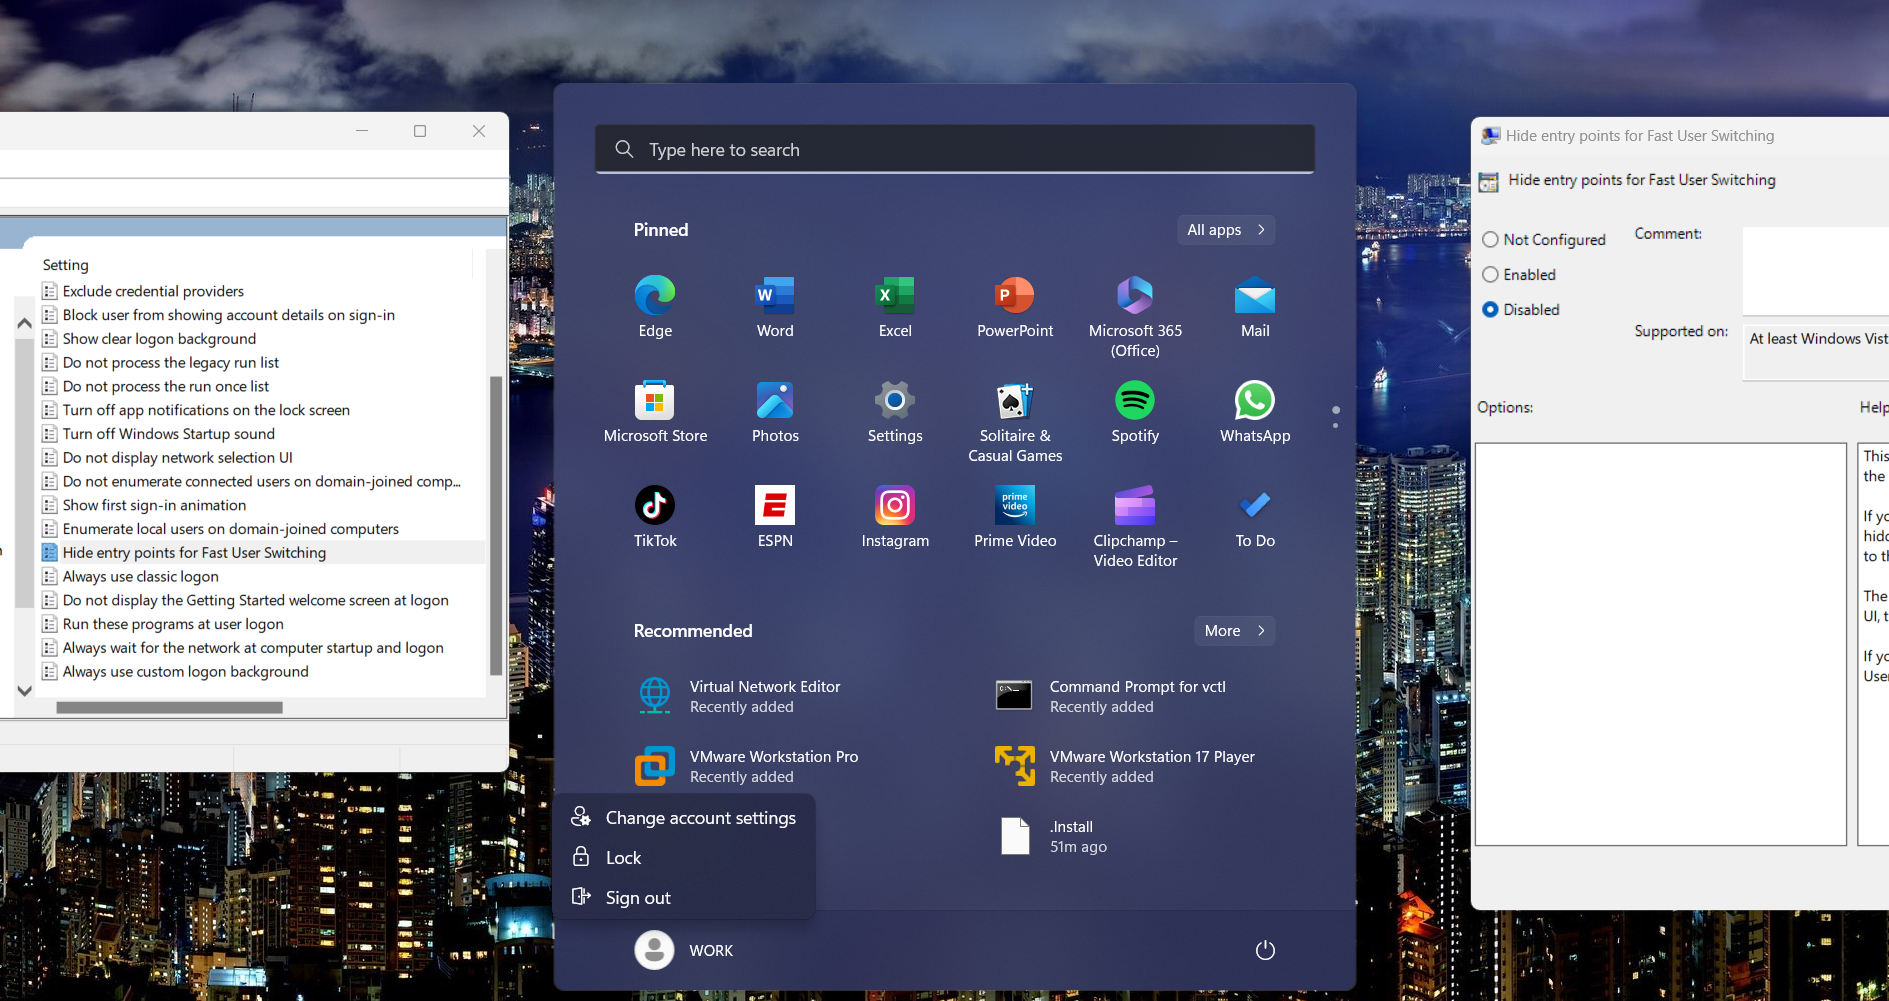This screenshot has width=1889, height=1001.
Task: Choose Change account settings
Action: (684, 818)
